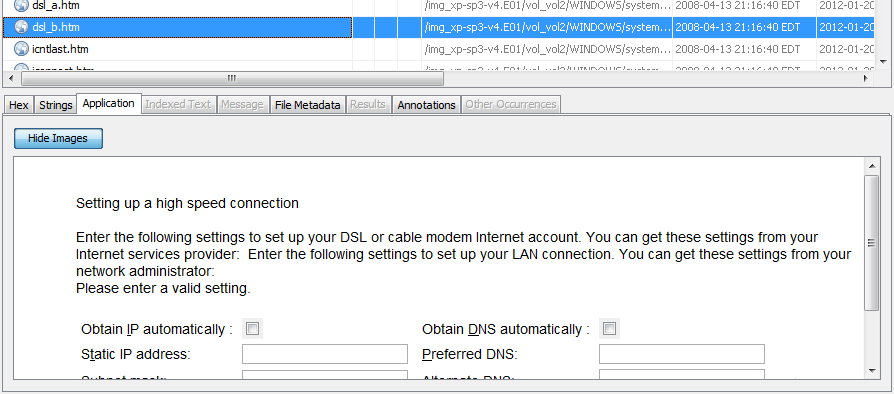Screen dimensions: 894x394
Task: Switch to the Annotations tab
Action: 426,105
